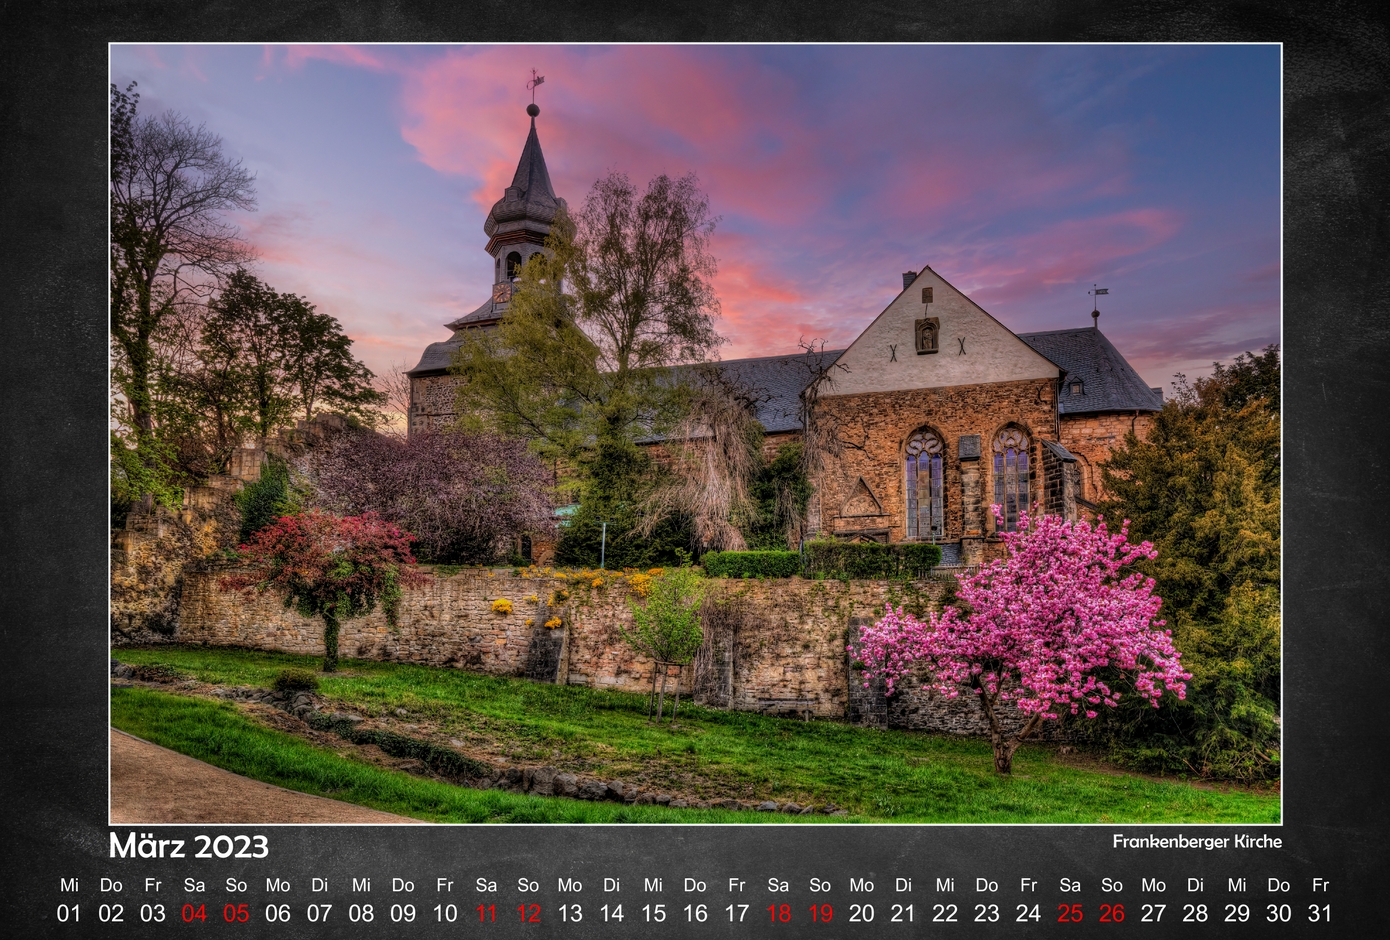This screenshot has width=1390, height=940.
Task: Click the März 2023 month title
Action: [x=189, y=846]
